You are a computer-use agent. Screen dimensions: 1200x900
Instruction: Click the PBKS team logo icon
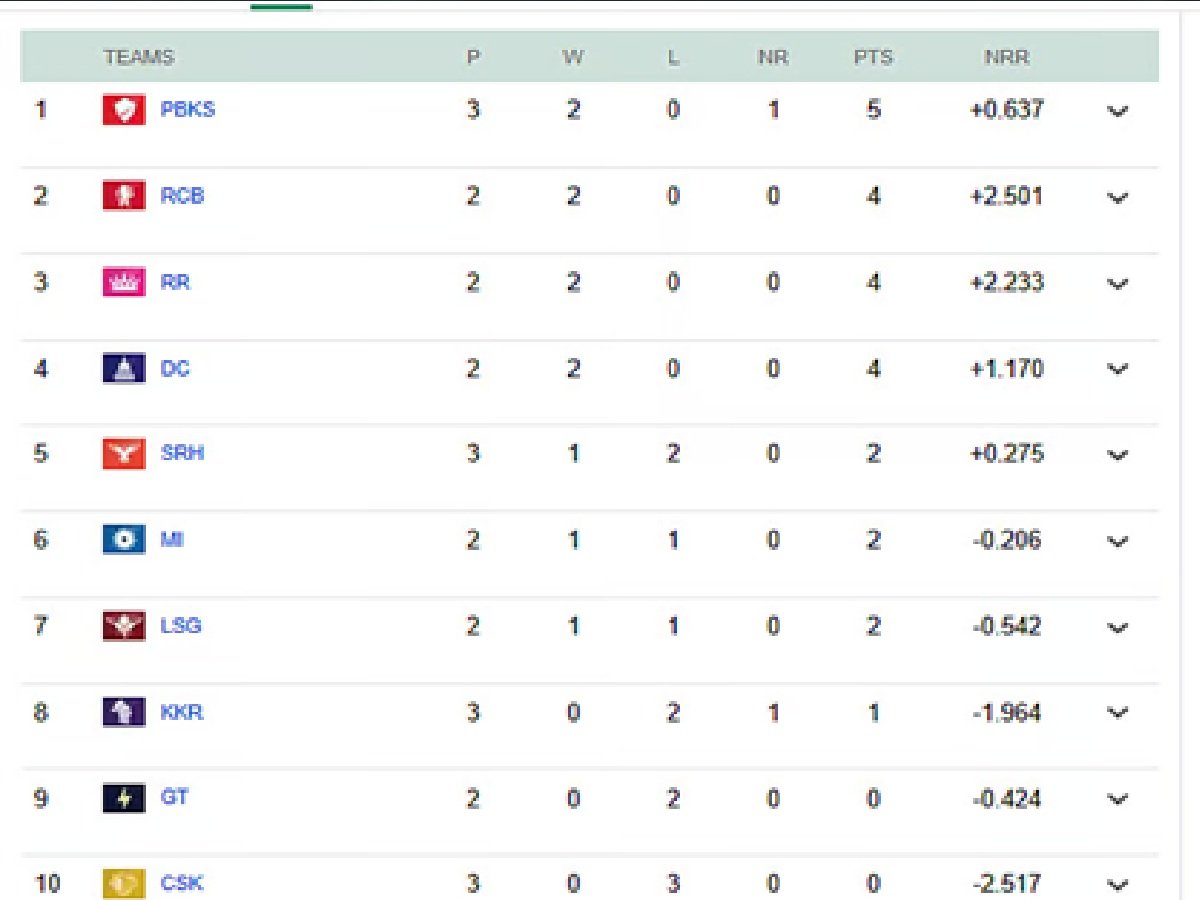124,110
